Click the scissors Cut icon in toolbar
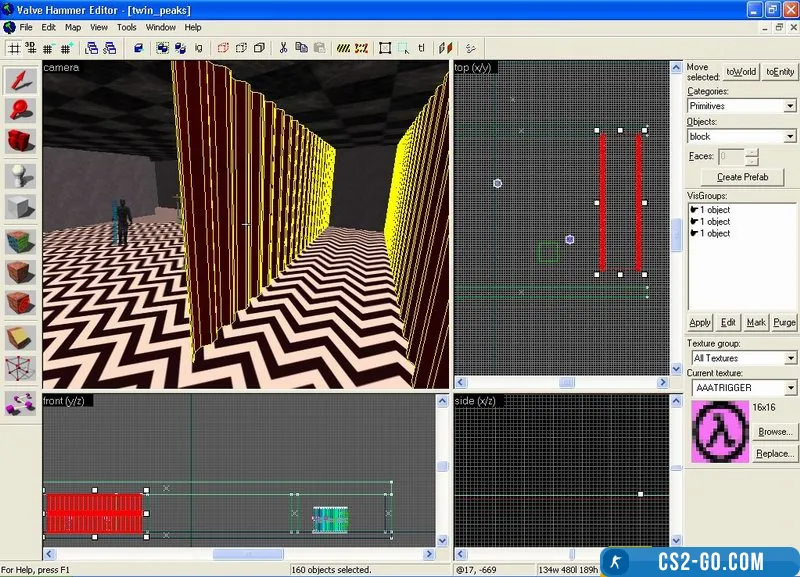Image resolution: width=800 pixels, height=577 pixels. 284,47
